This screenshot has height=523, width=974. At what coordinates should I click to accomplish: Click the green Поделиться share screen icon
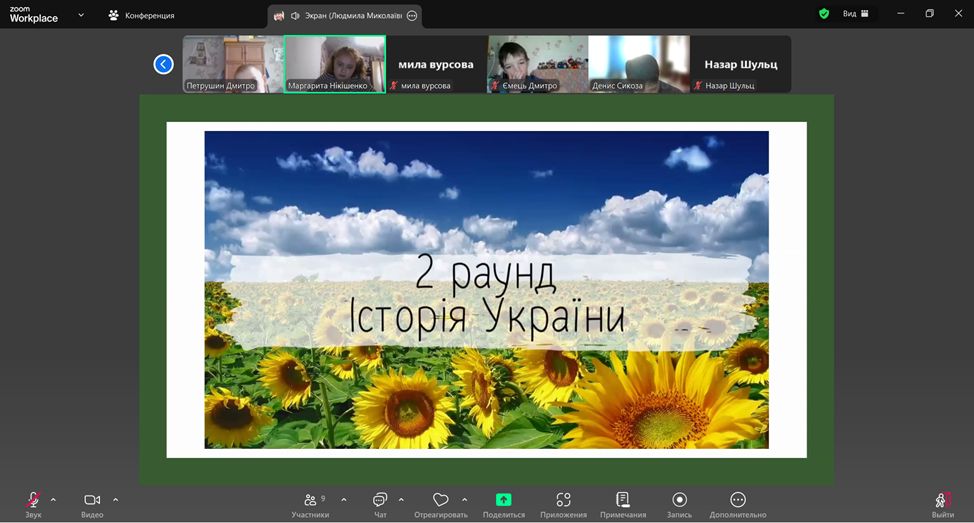(x=503, y=500)
